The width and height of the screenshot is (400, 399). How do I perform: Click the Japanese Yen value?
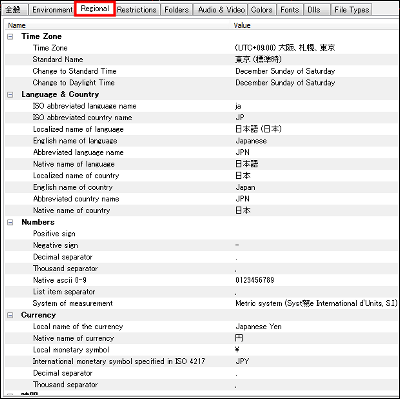(x=258, y=327)
